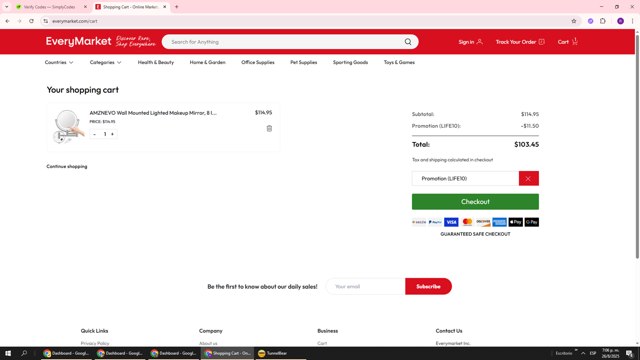This screenshot has width=640, height=360.
Task: Click the Sign In user icon
Action: pyautogui.click(x=480, y=42)
